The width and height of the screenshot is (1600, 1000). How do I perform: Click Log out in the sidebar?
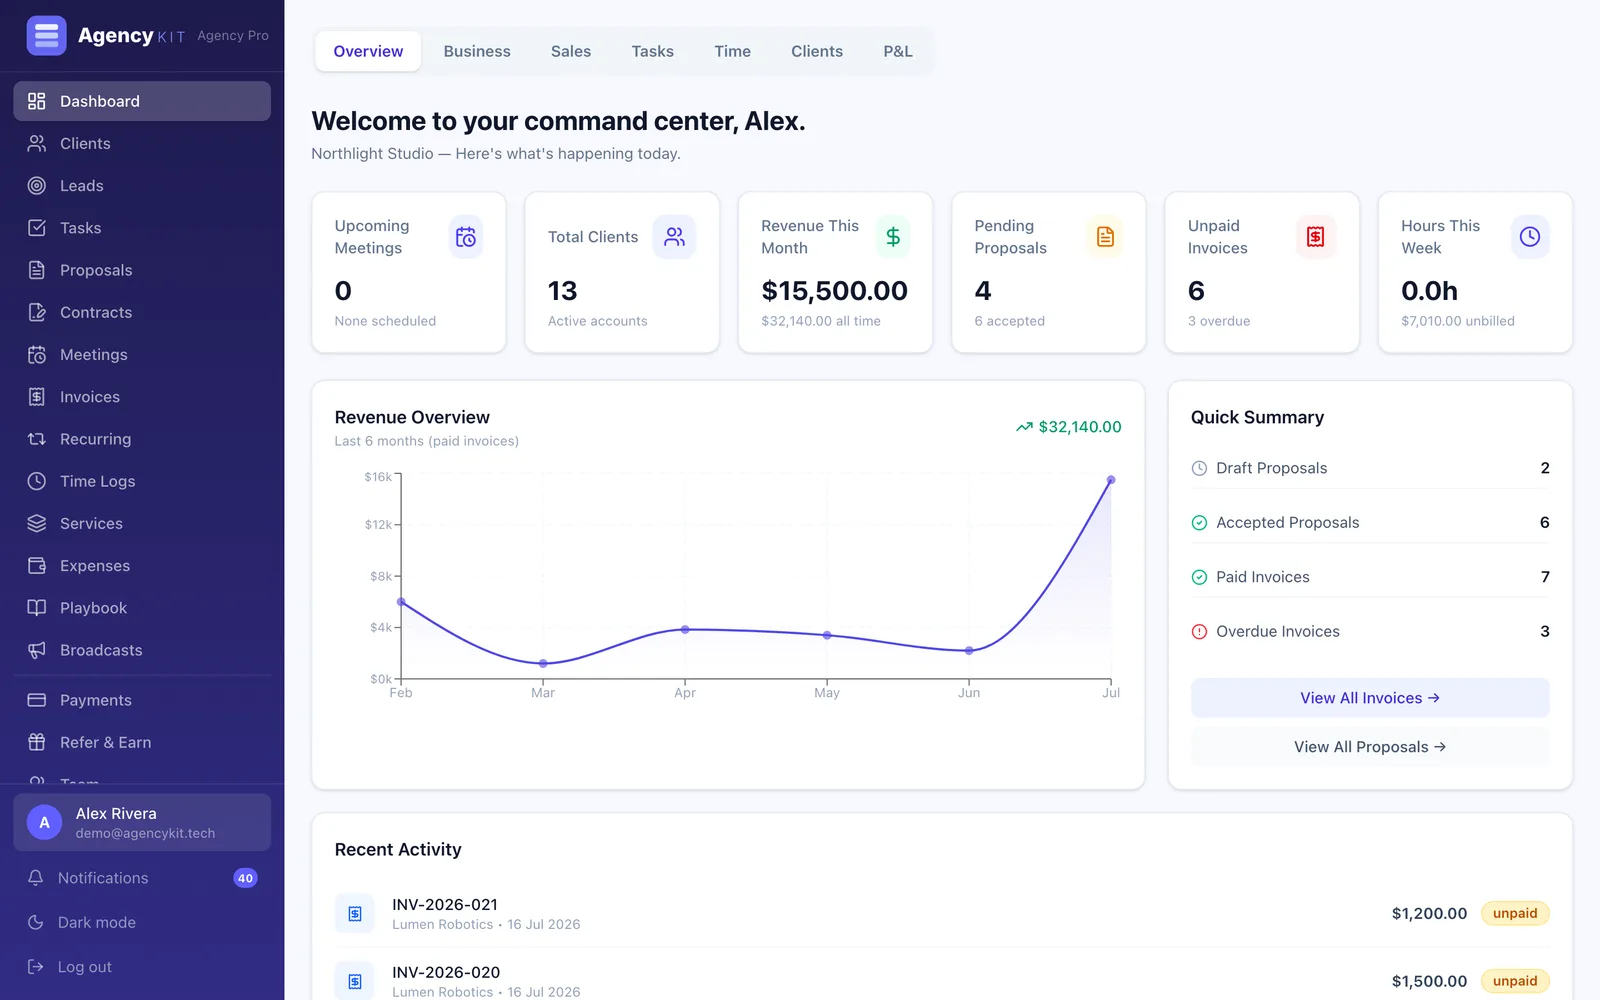[142, 967]
